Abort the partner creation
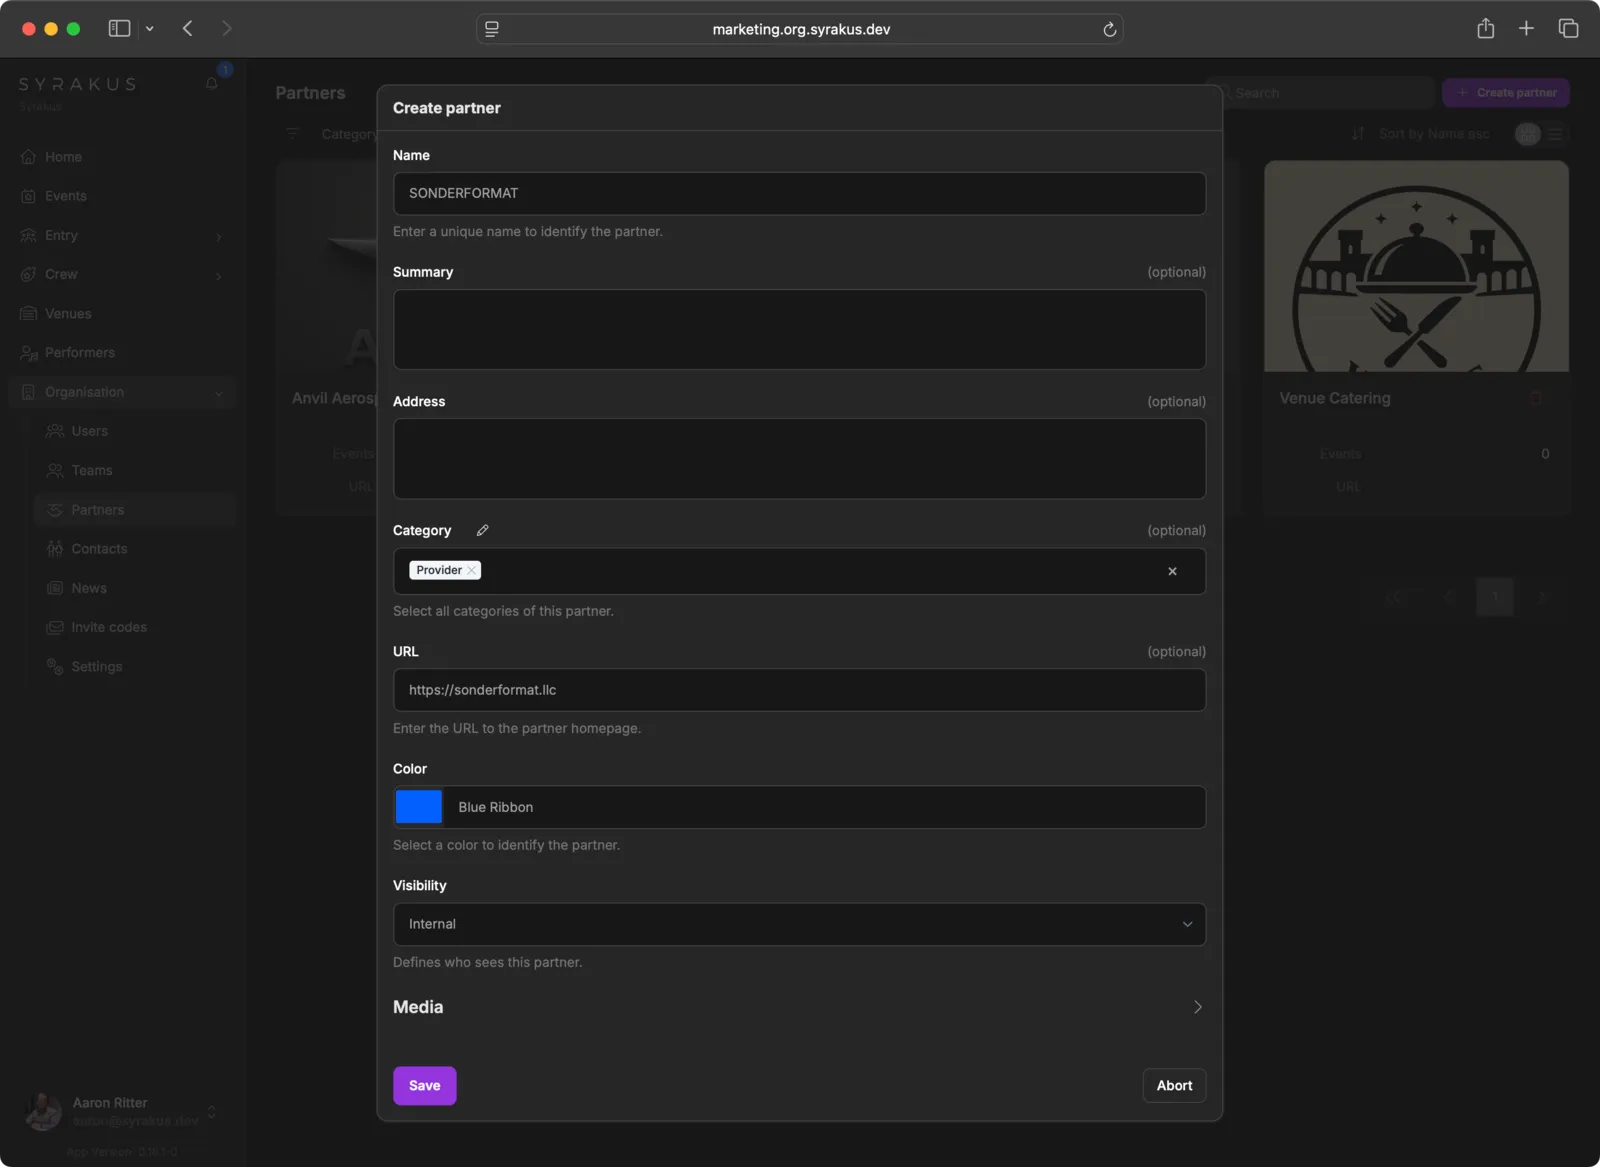 (x=1174, y=1085)
